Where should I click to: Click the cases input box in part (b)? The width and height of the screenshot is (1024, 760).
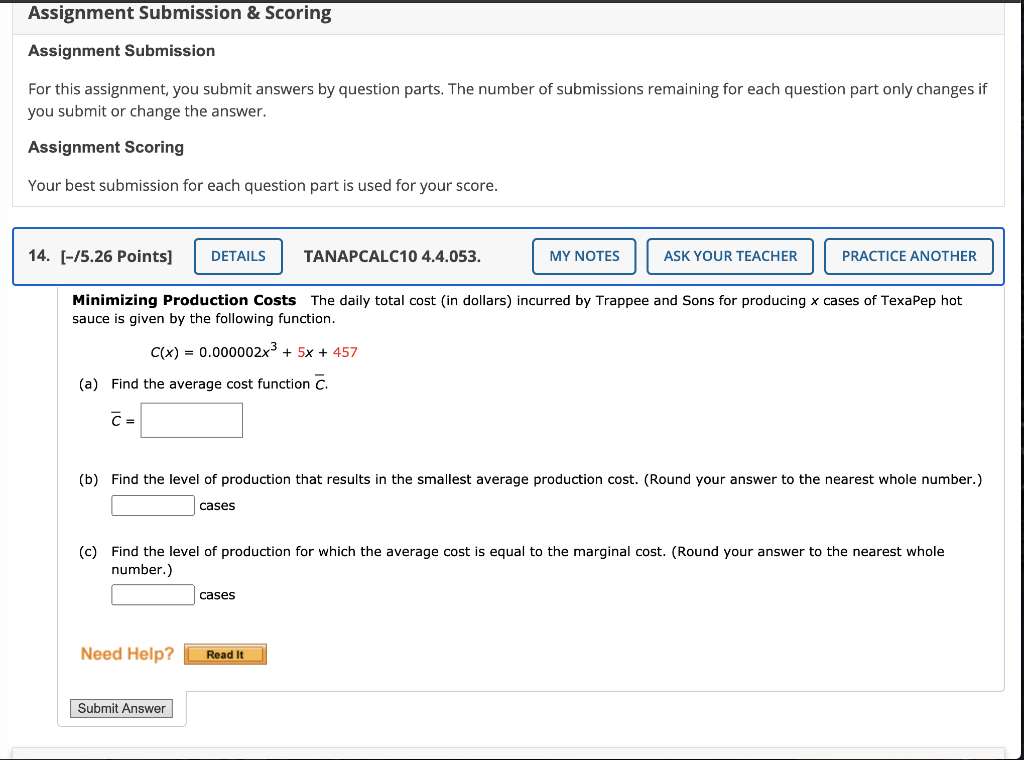pyautogui.click(x=152, y=505)
